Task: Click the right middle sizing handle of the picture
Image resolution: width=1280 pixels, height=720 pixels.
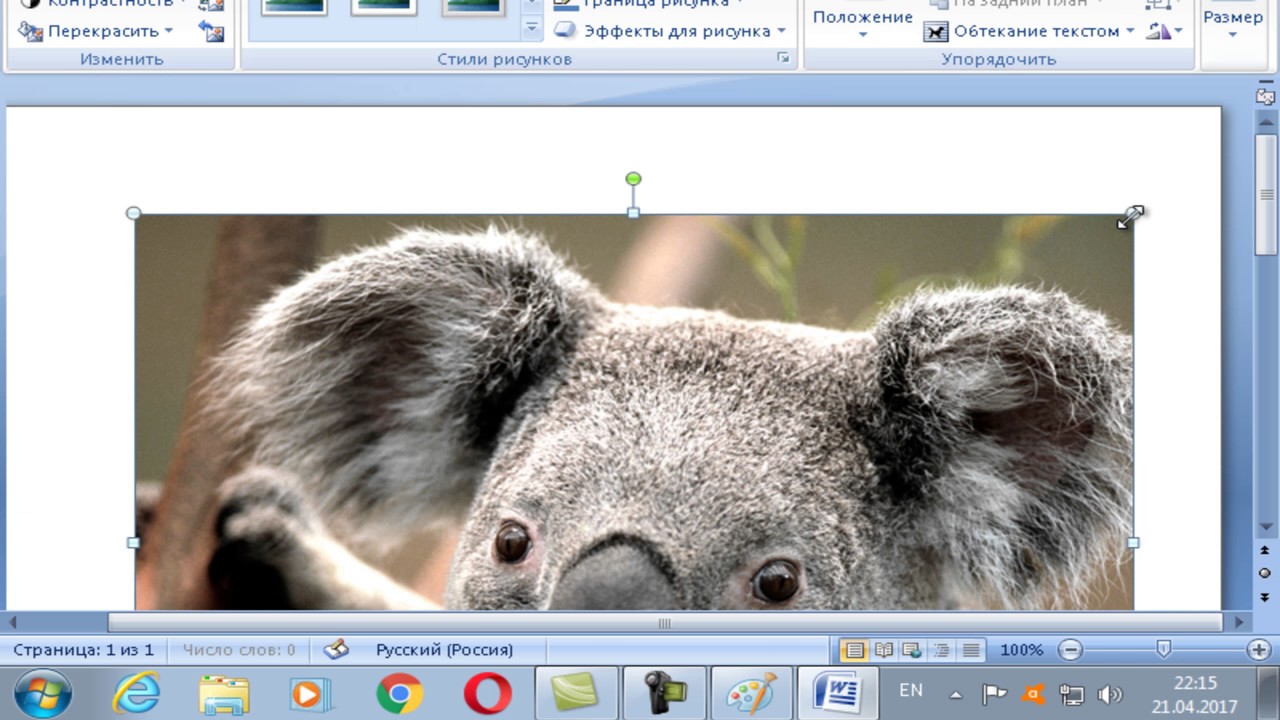Action: pos(1133,542)
